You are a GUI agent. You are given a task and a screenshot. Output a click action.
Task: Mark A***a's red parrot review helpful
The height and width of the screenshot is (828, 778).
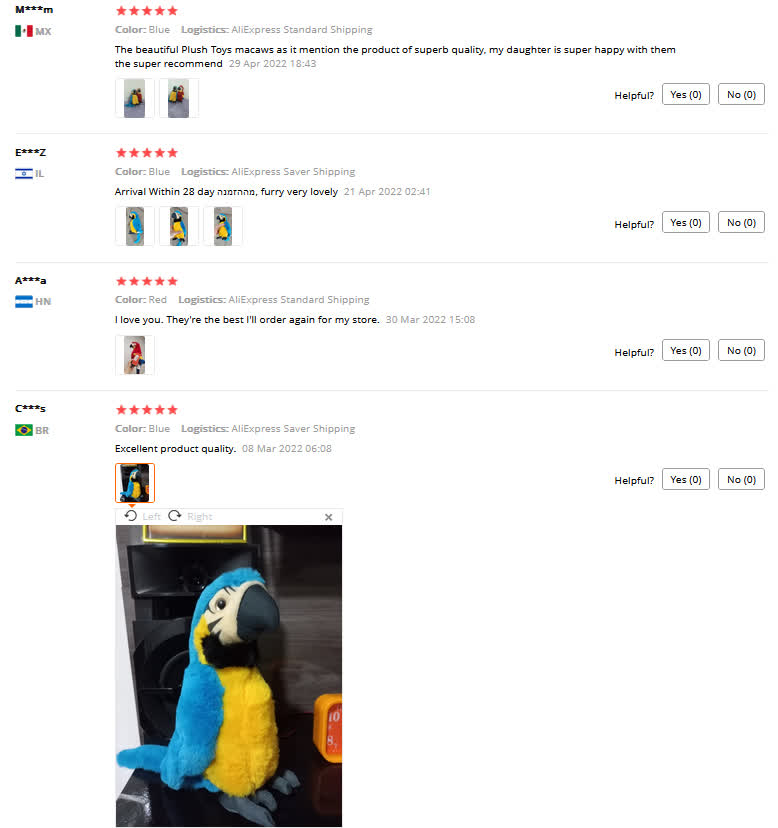[x=686, y=351]
